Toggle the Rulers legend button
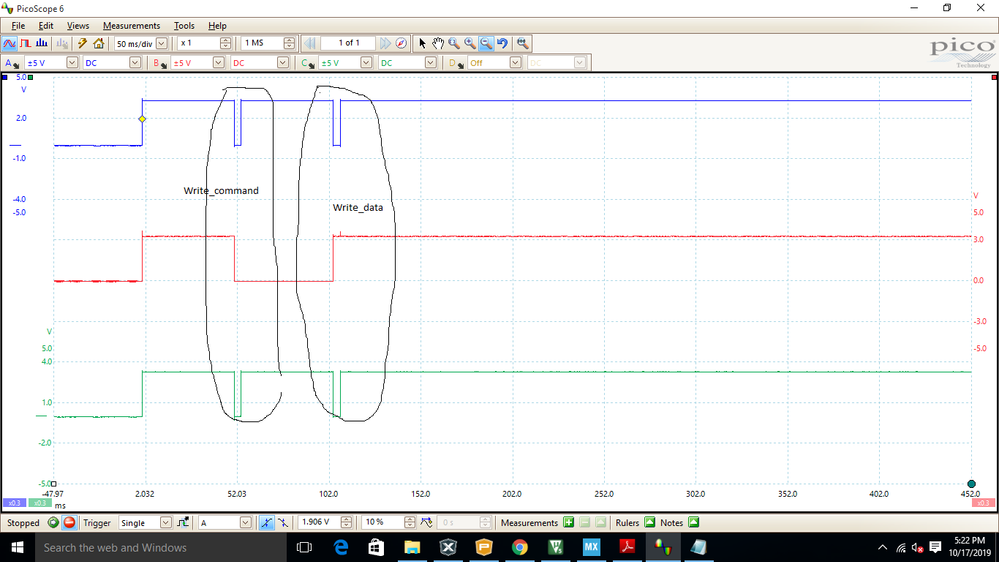The image size is (999, 562). 650,522
